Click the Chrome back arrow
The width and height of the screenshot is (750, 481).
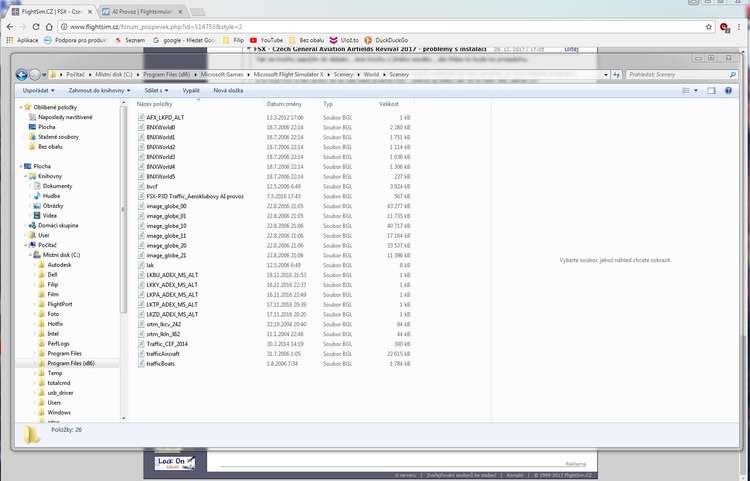pyautogui.click(x=10, y=27)
